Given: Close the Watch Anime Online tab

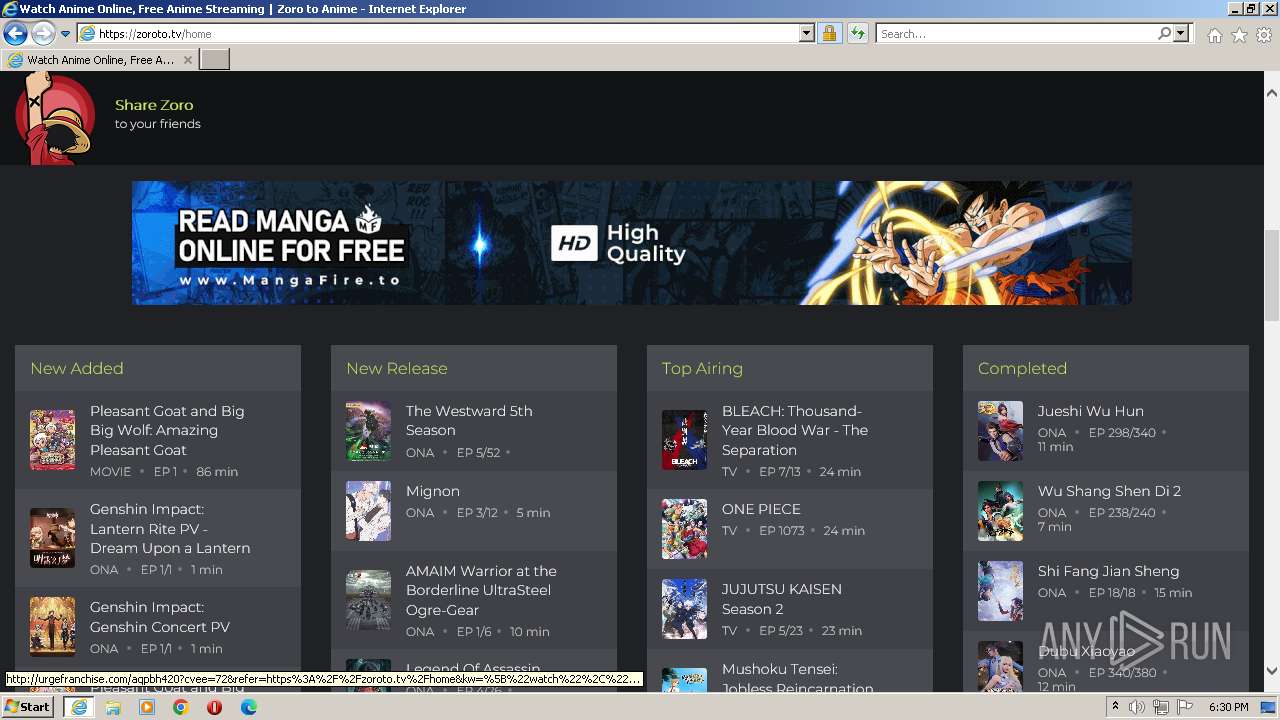Looking at the screenshot, I should (x=187, y=60).
